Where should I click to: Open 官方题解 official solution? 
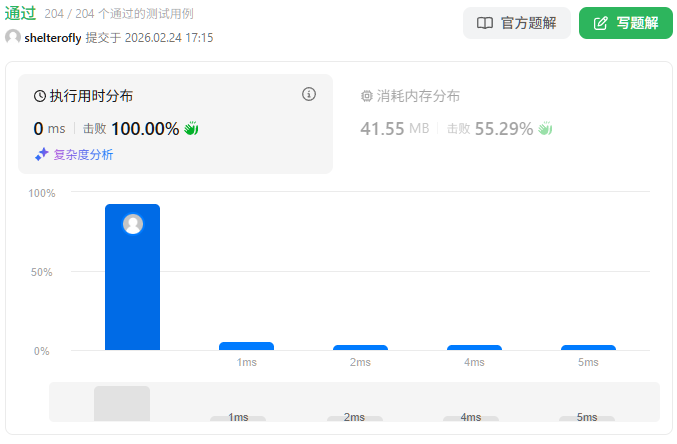click(x=516, y=23)
